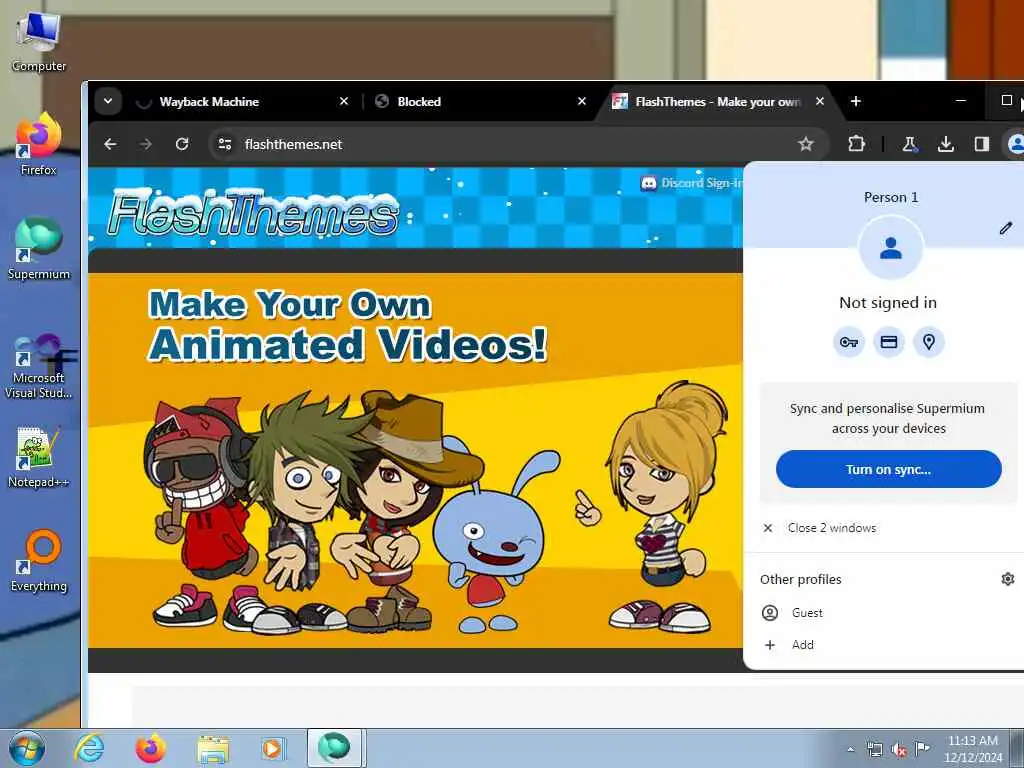Open the network tray icon
Image resolution: width=1024 pixels, height=768 pixels.
[874, 749]
